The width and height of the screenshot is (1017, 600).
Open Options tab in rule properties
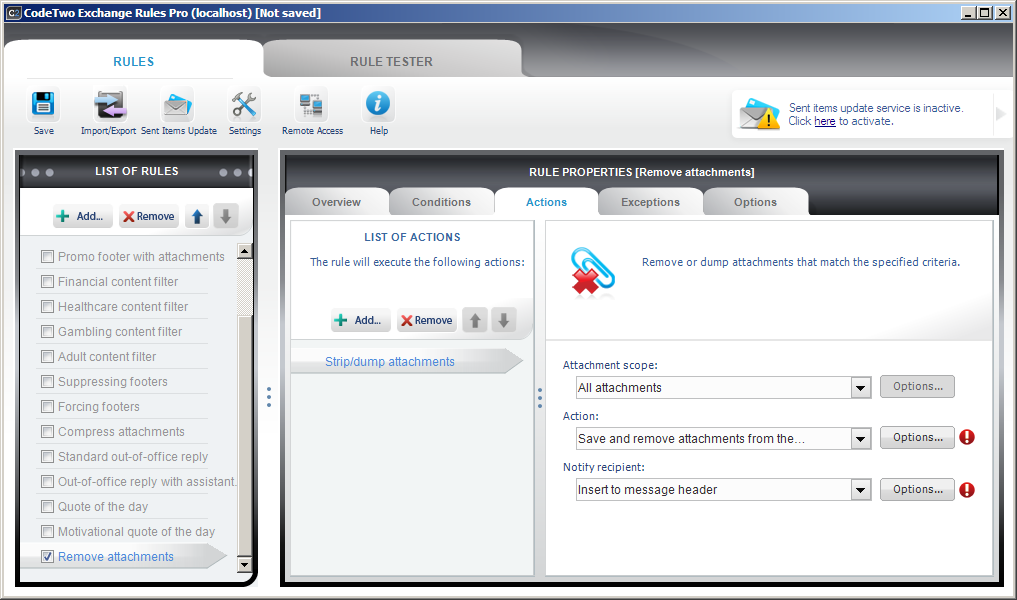(755, 202)
